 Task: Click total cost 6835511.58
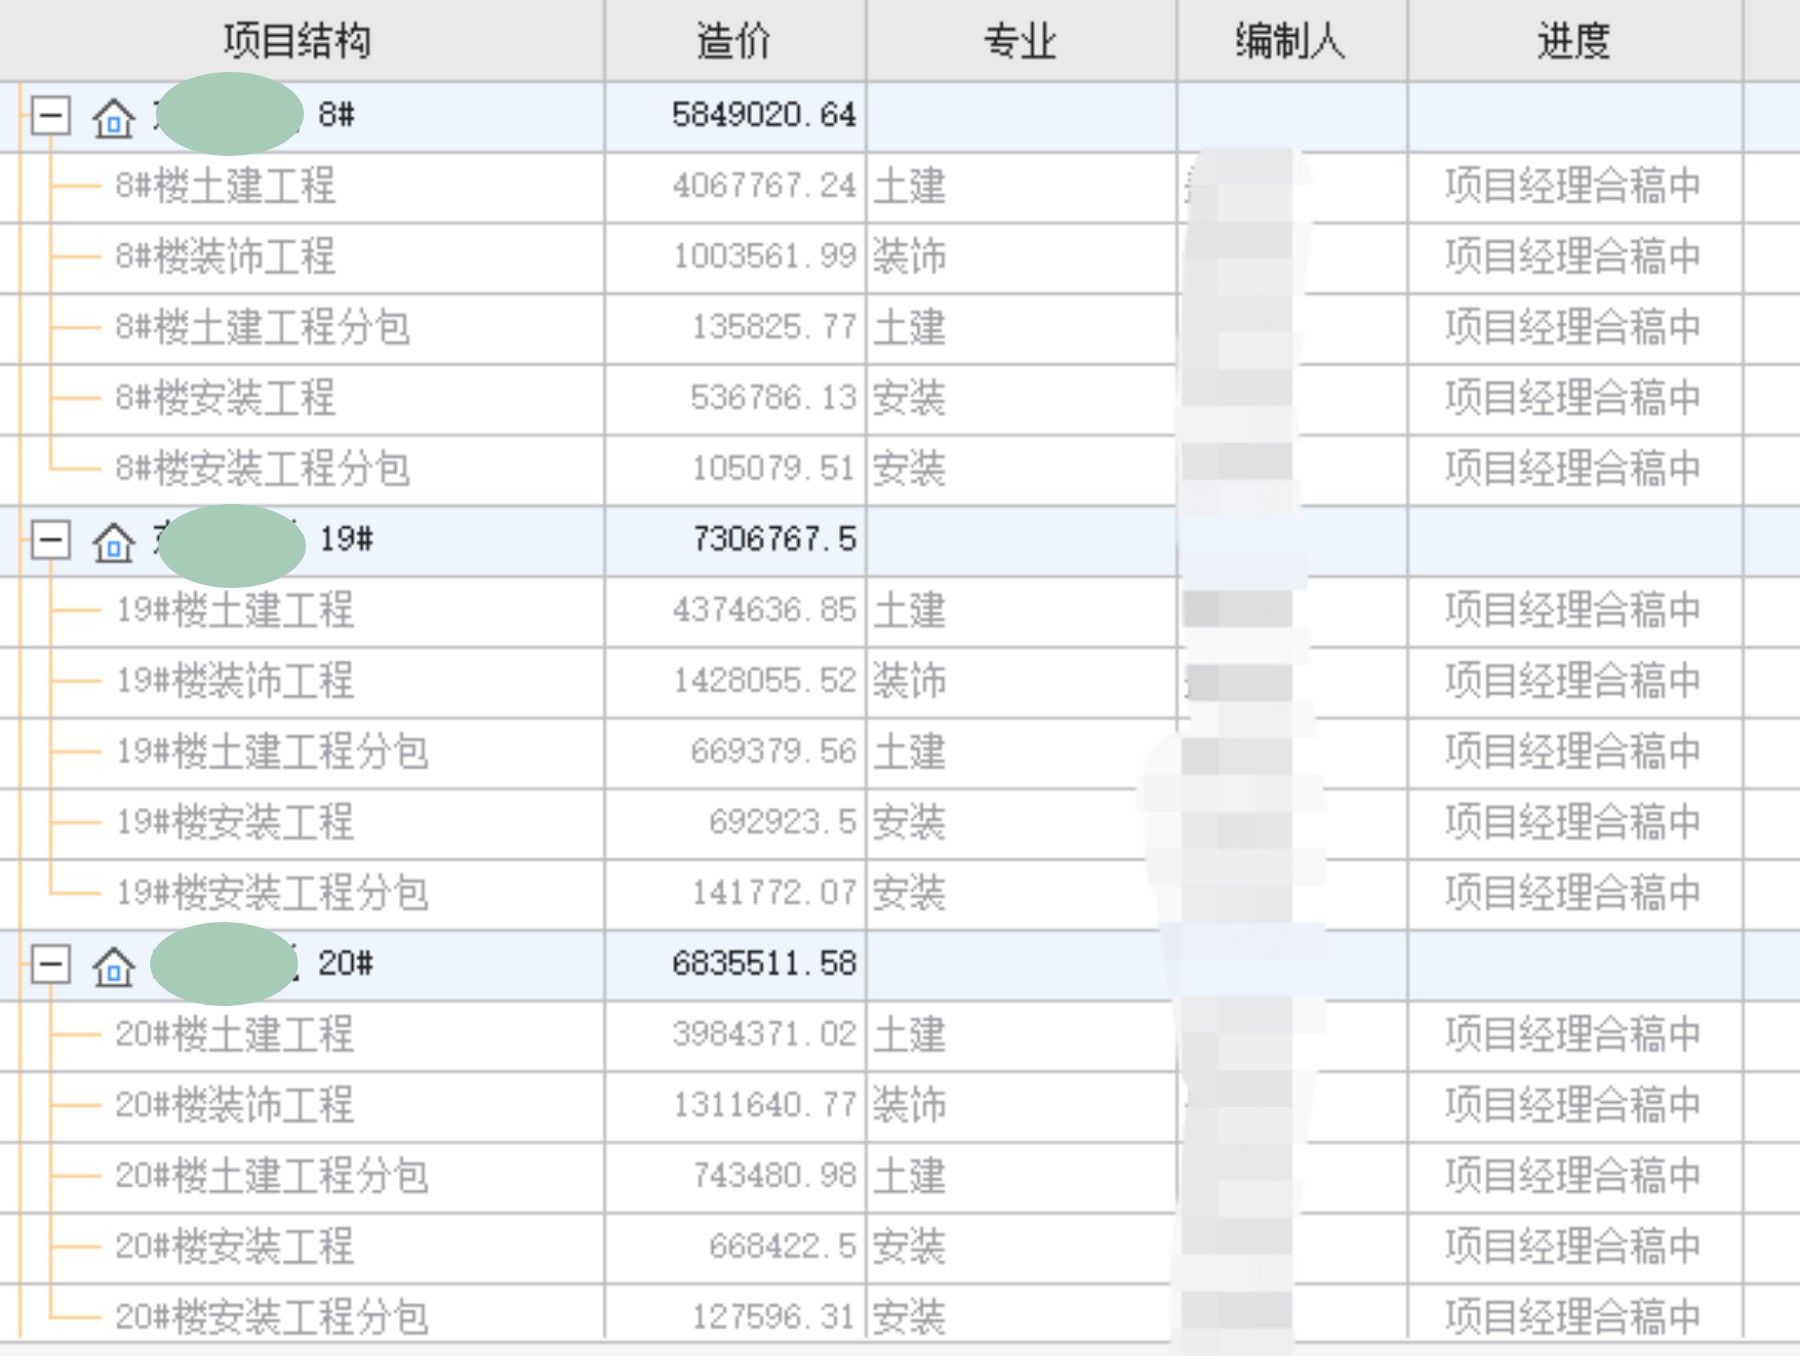(764, 964)
